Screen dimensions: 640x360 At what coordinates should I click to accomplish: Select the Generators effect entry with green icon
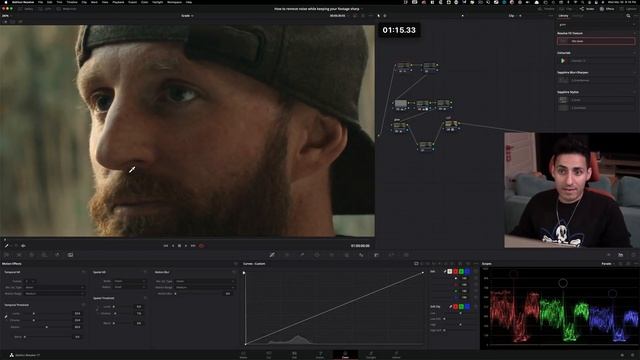596,60
